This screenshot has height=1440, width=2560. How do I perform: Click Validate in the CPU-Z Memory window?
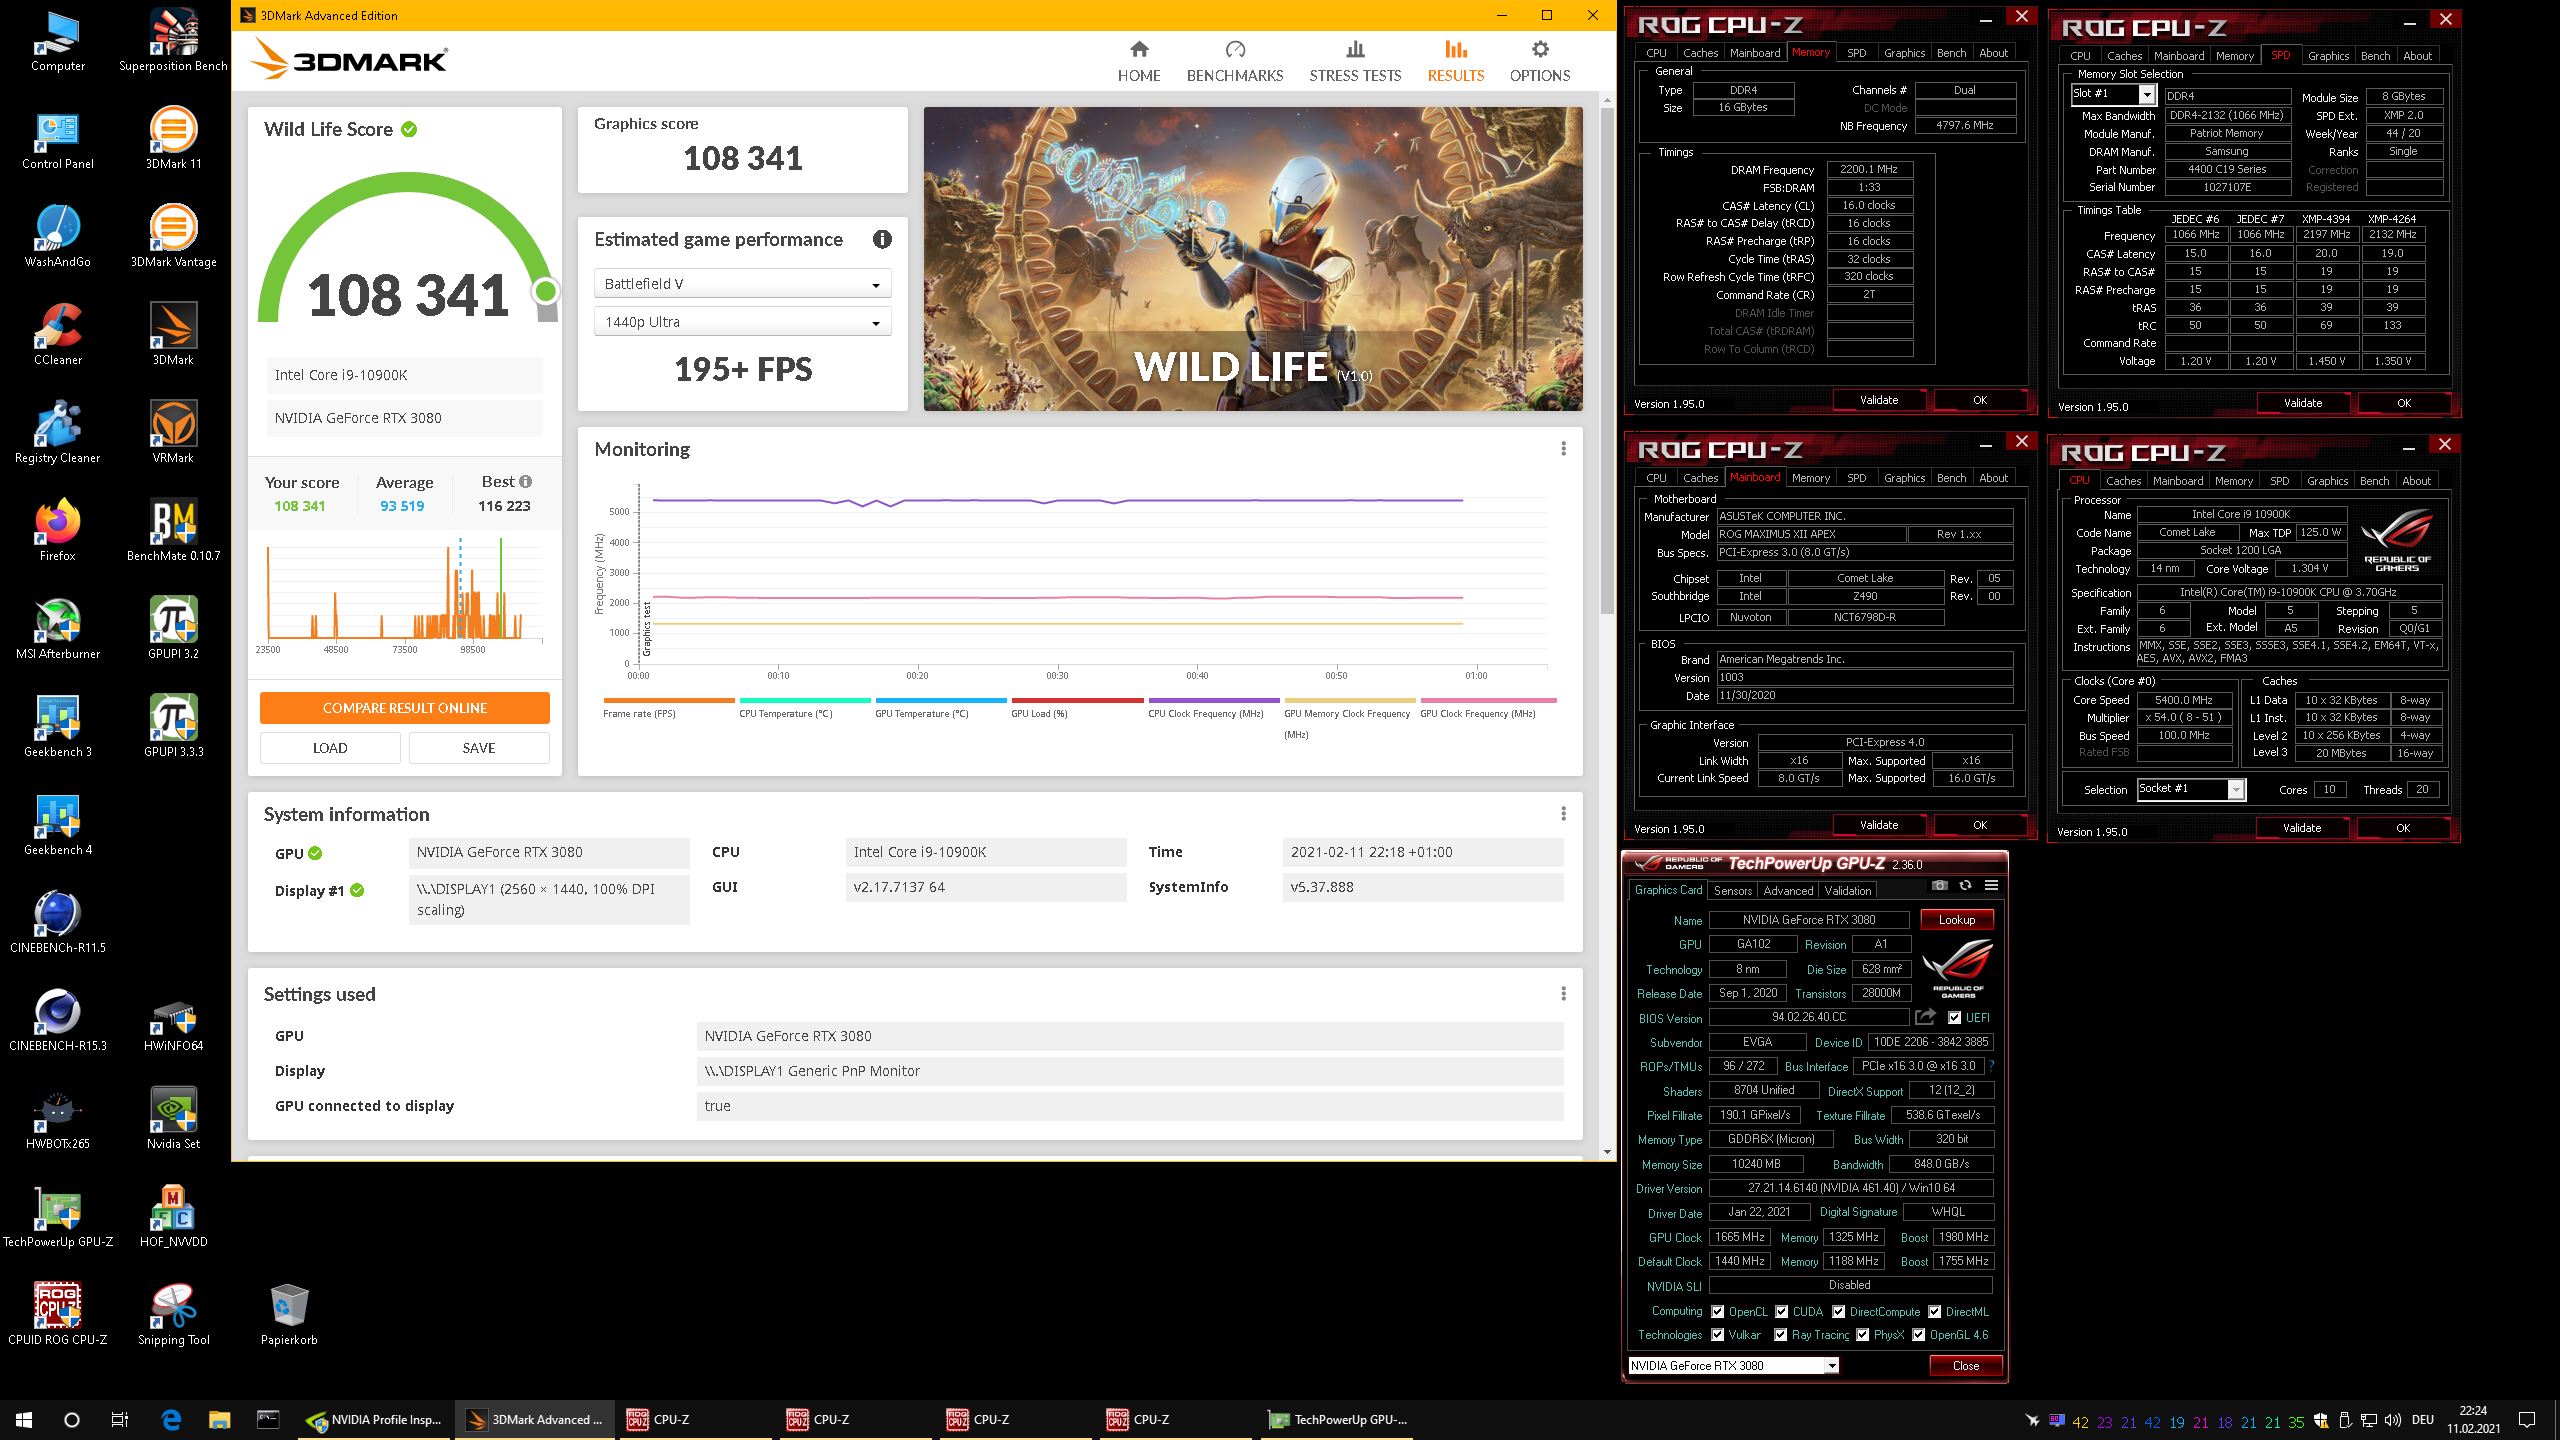[x=1878, y=400]
